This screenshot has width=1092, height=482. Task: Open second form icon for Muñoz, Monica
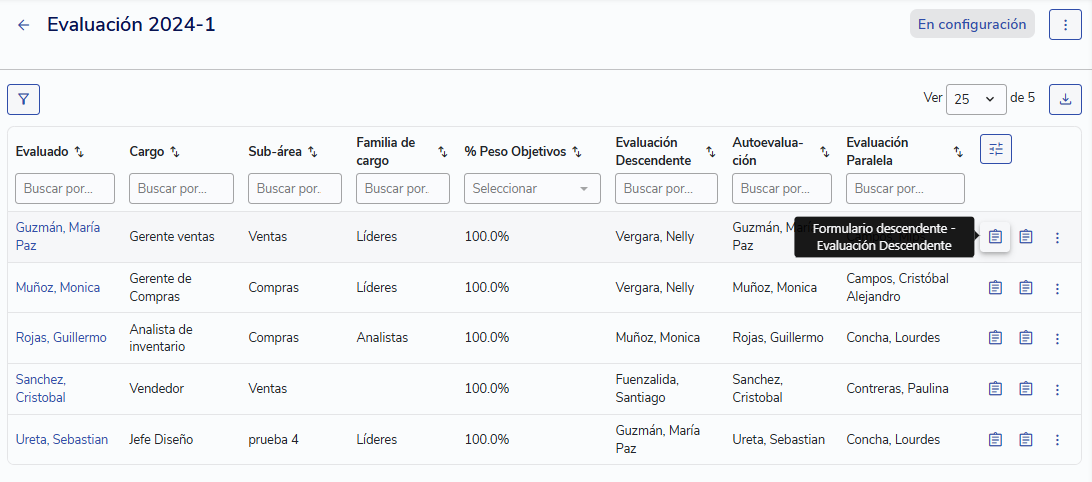[1026, 288]
